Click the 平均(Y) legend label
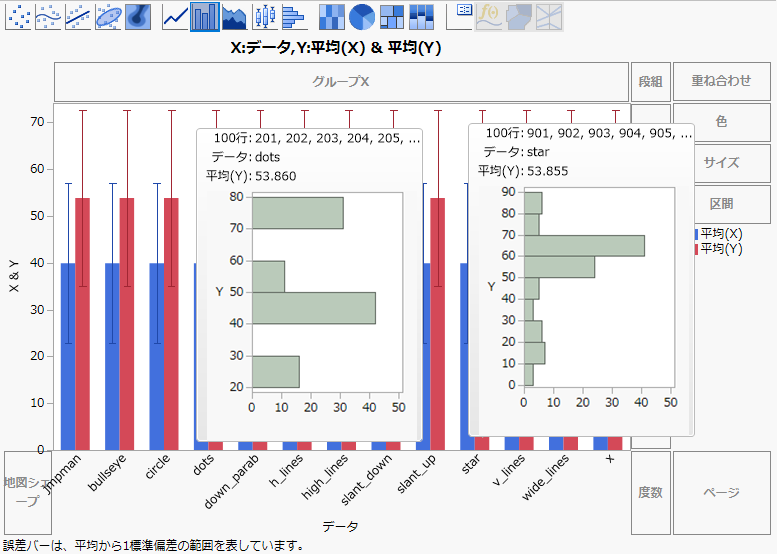 point(722,249)
